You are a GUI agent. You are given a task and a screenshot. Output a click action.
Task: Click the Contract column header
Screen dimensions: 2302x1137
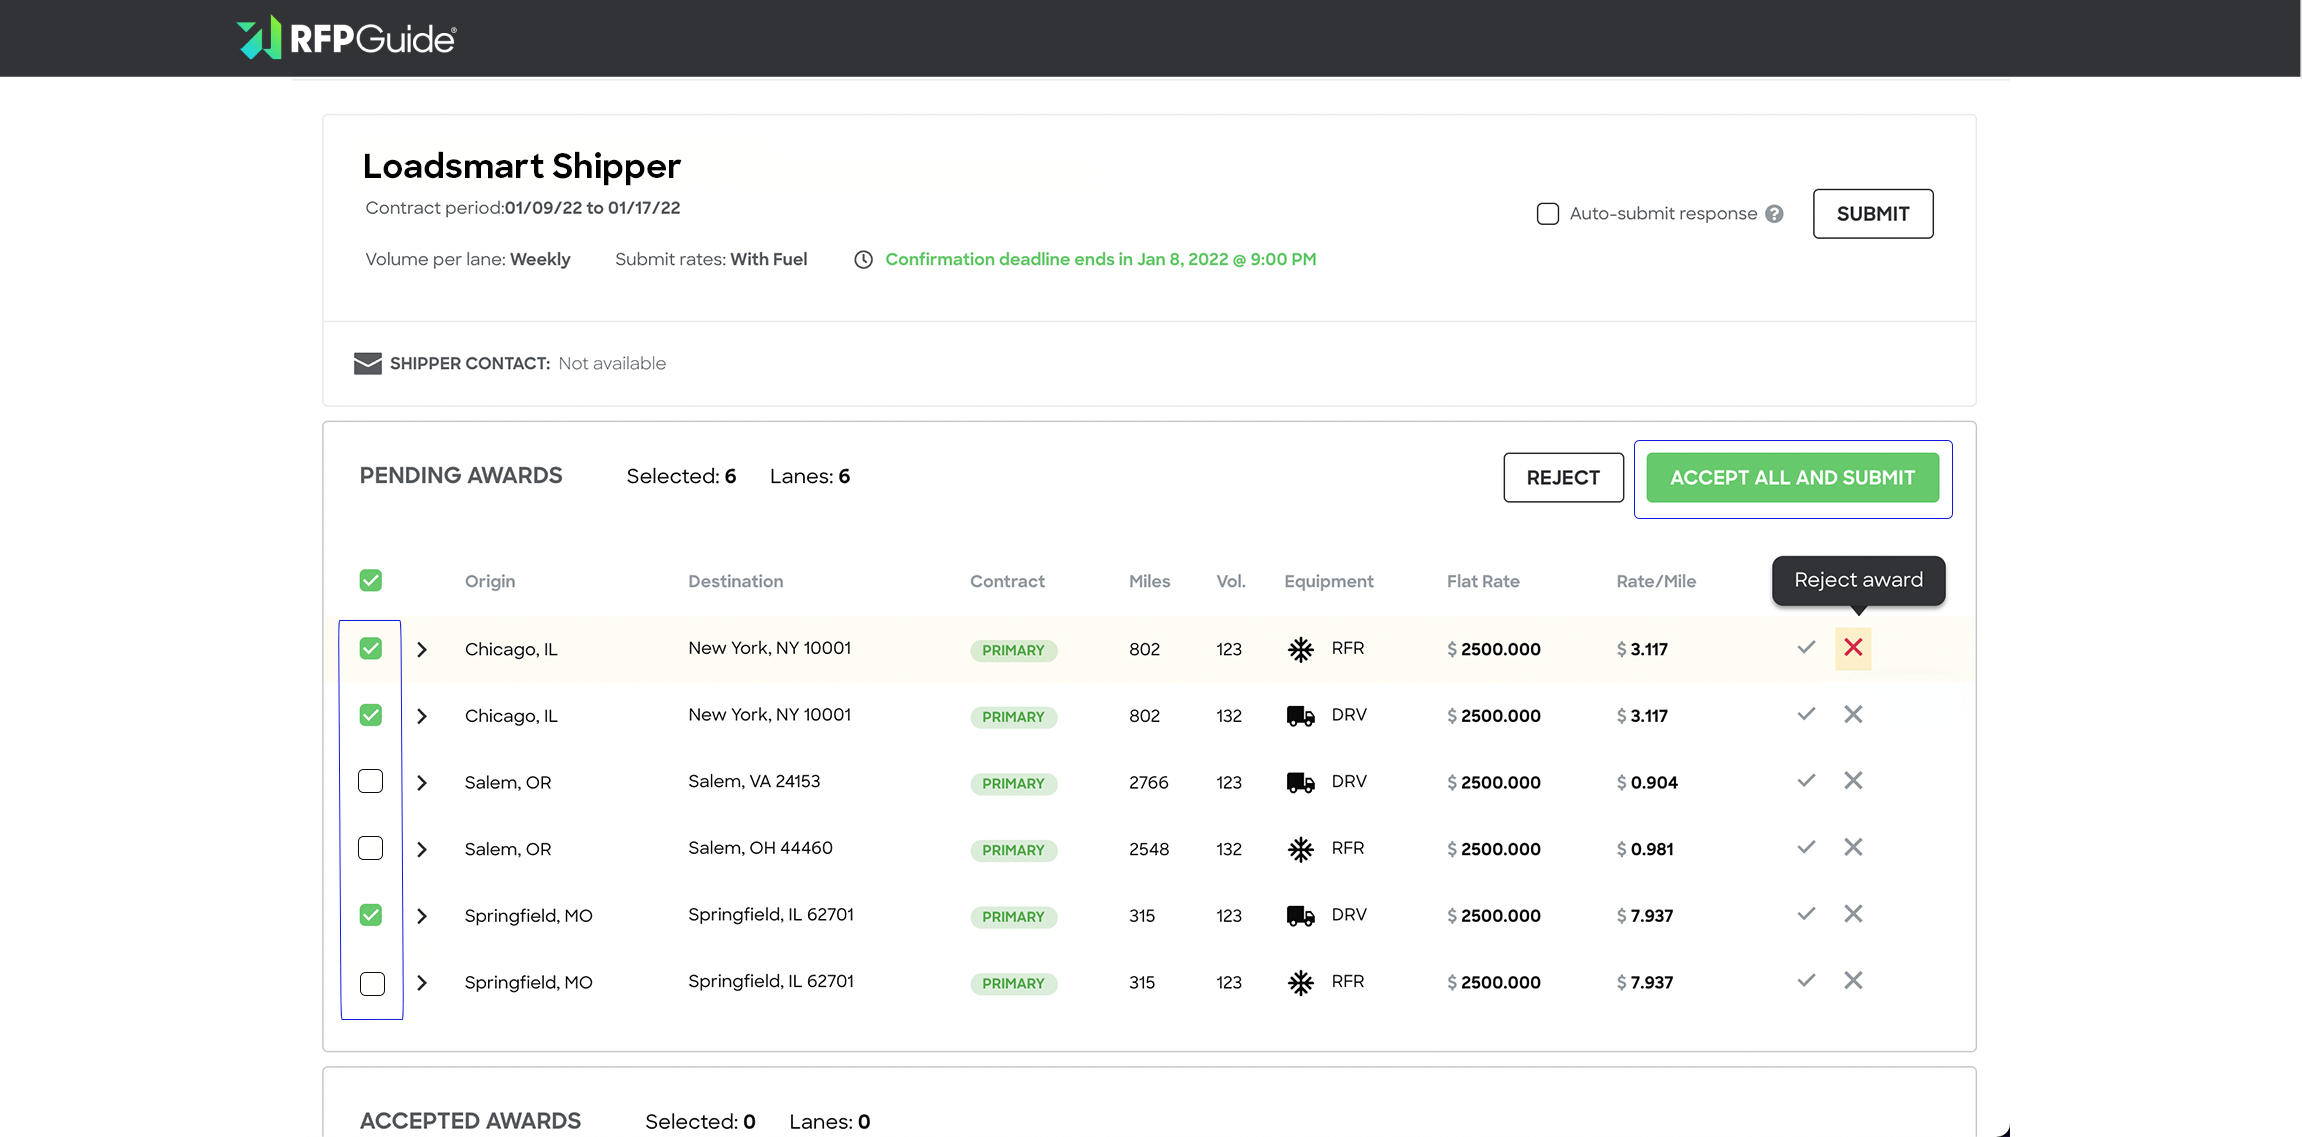pos(1007,581)
